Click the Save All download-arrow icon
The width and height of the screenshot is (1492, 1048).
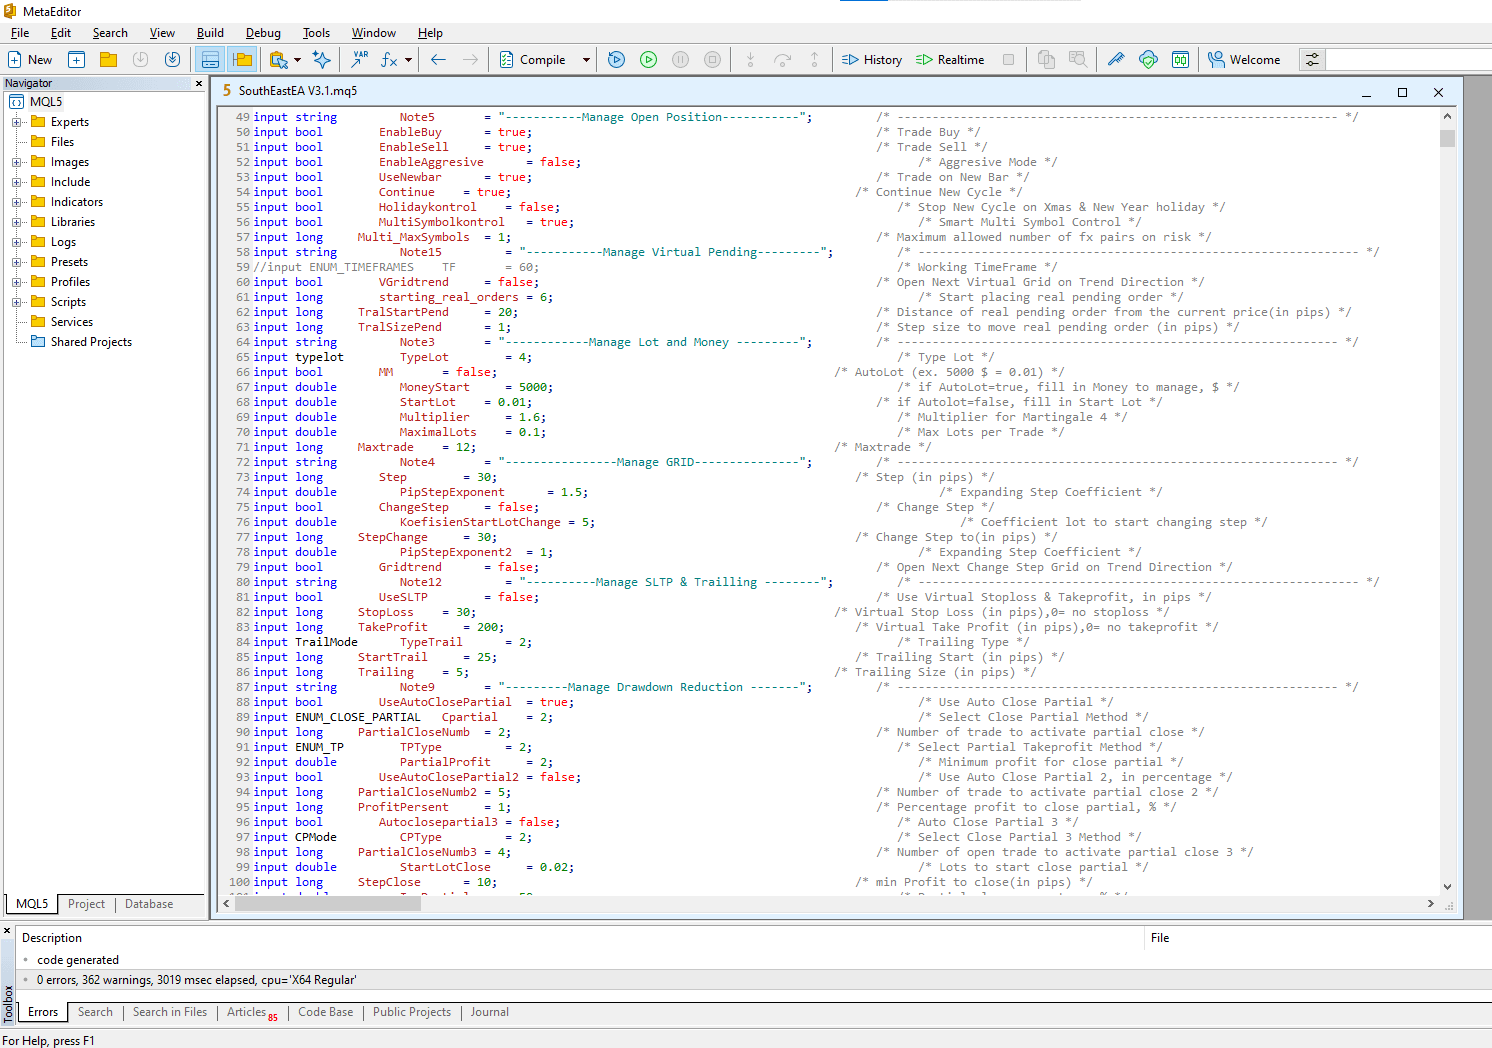pyautogui.click(x=172, y=60)
